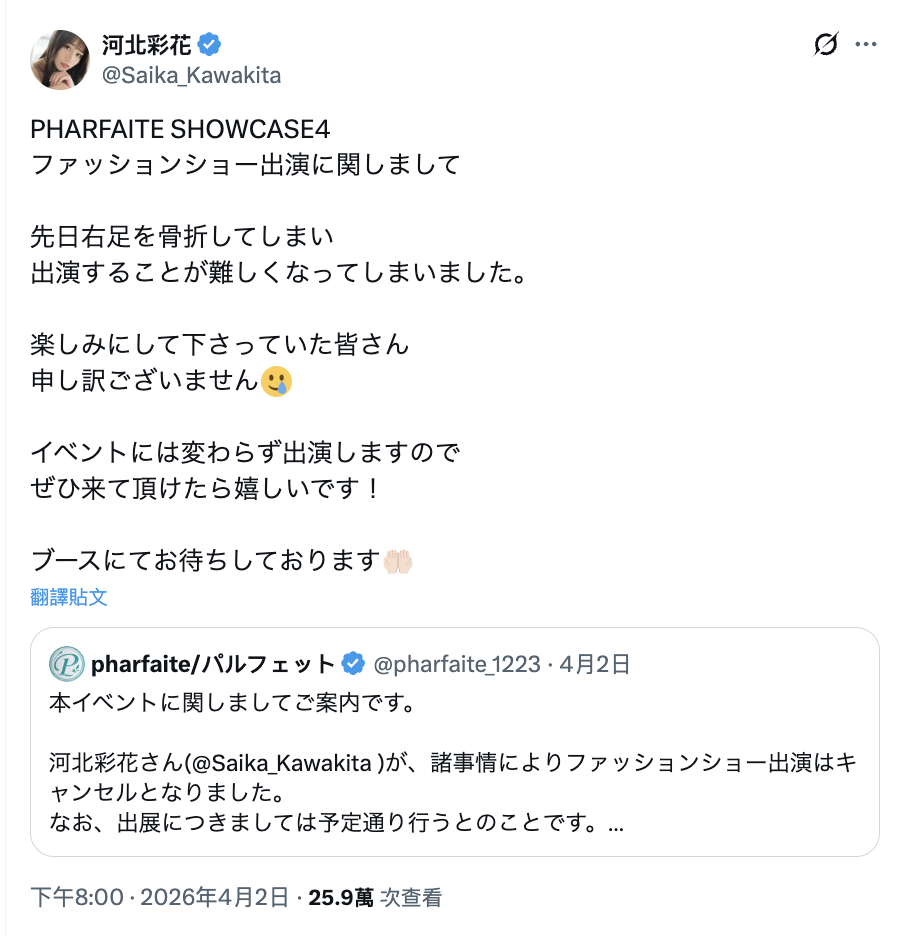Screen dimensions: 900x936
Task: Open the 25.9萬 次查看 view count
Action: [375, 897]
